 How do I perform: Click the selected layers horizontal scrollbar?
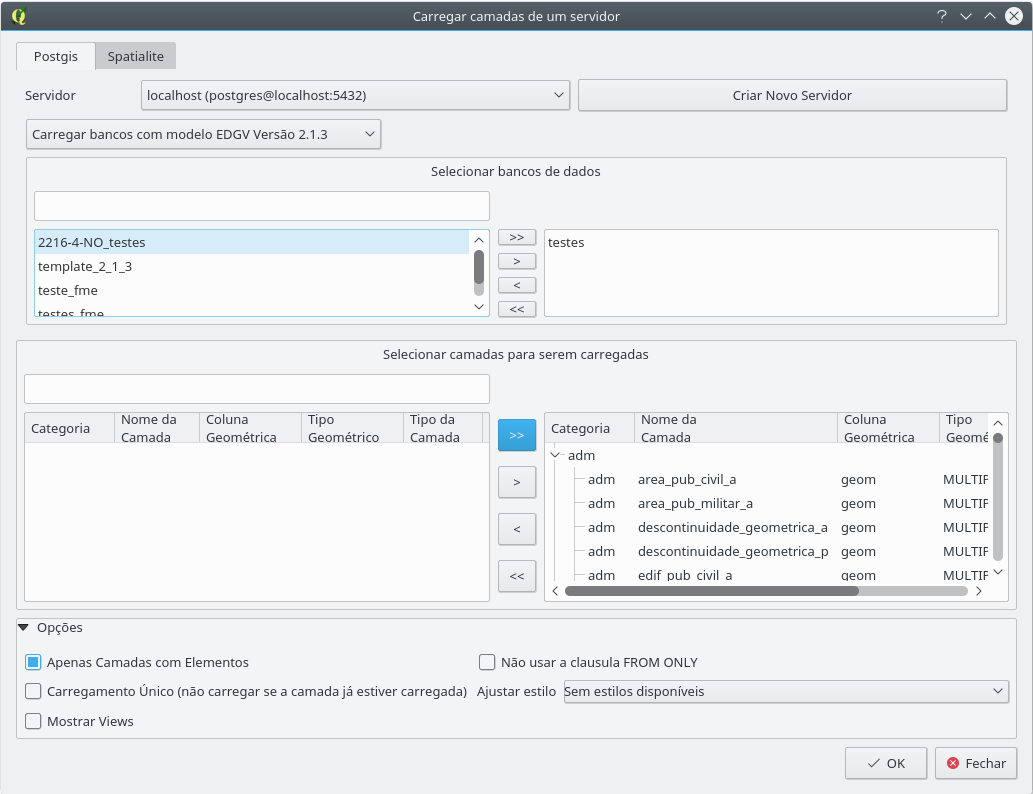click(x=712, y=591)
